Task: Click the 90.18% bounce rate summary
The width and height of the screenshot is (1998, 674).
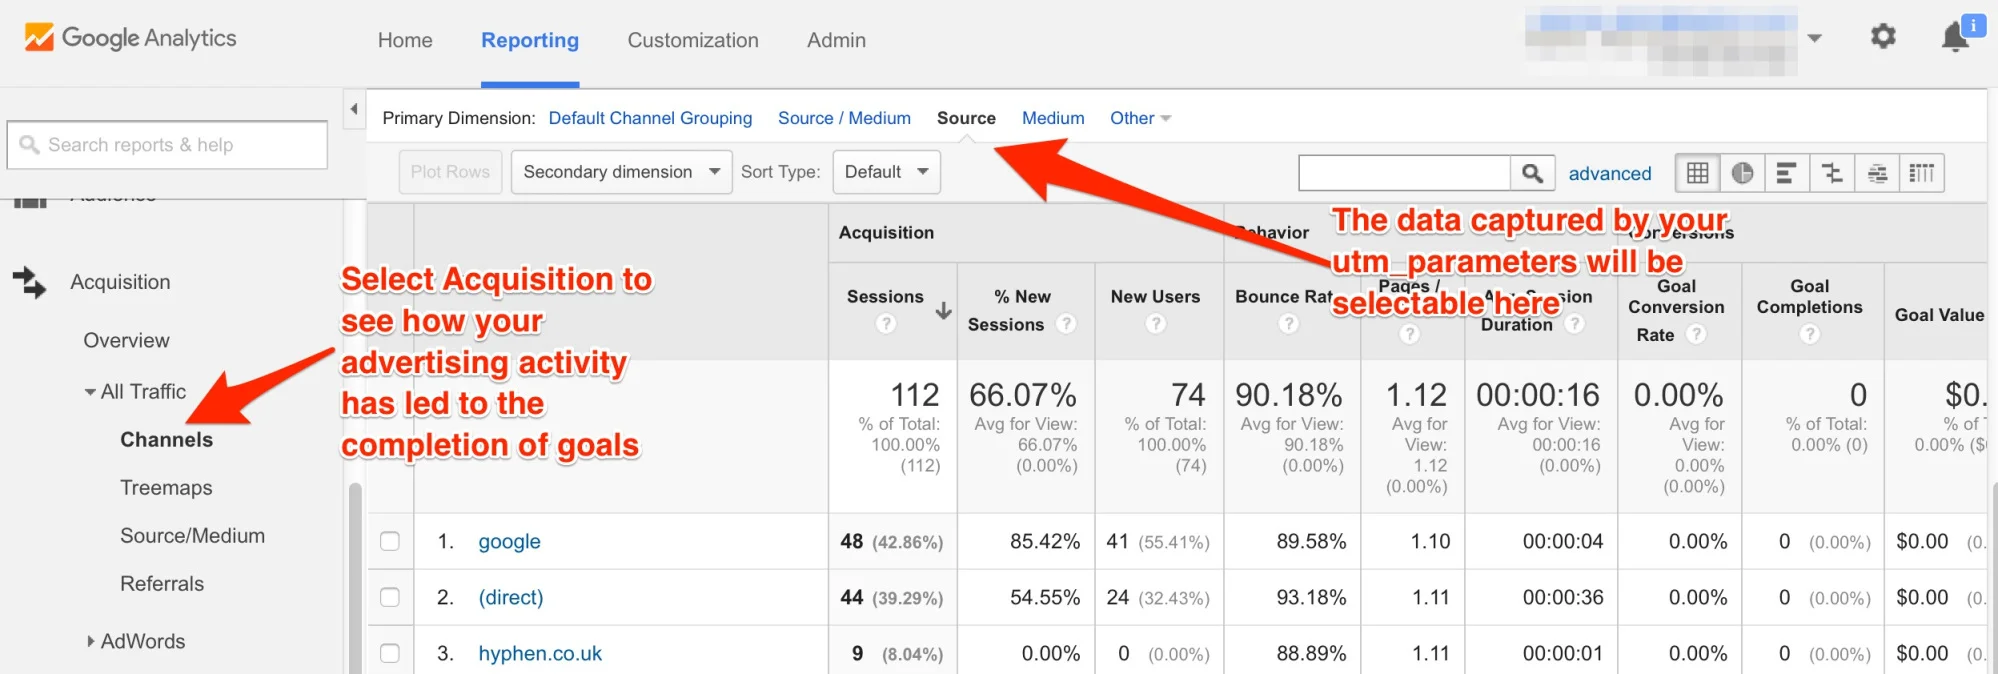Action: (1288, 395)
